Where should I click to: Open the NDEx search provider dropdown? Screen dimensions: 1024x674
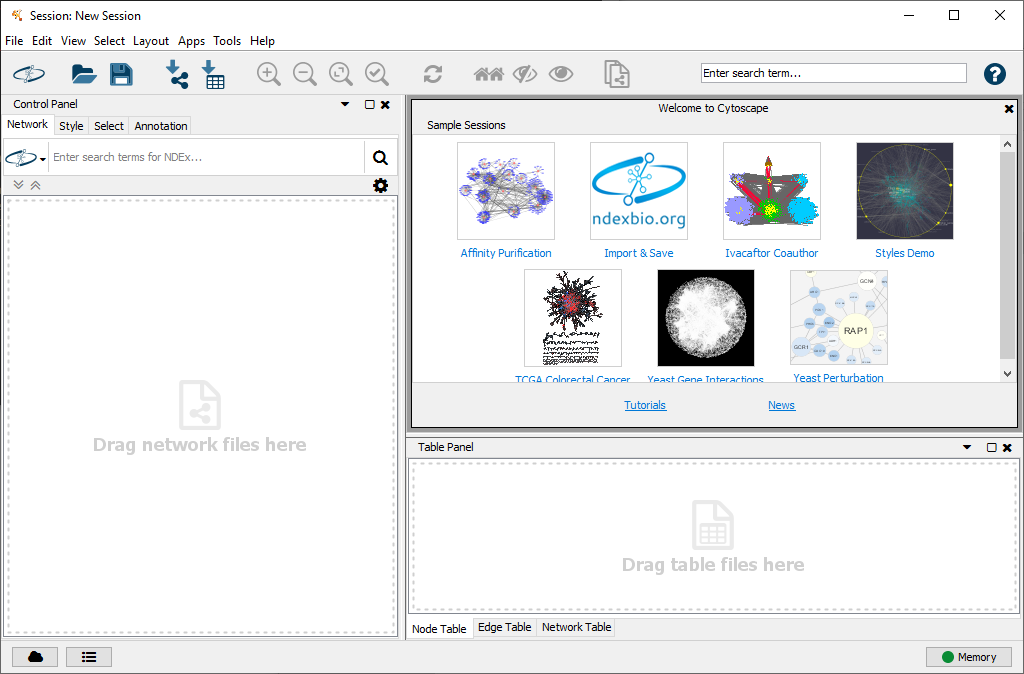click(x=26, y=157)
